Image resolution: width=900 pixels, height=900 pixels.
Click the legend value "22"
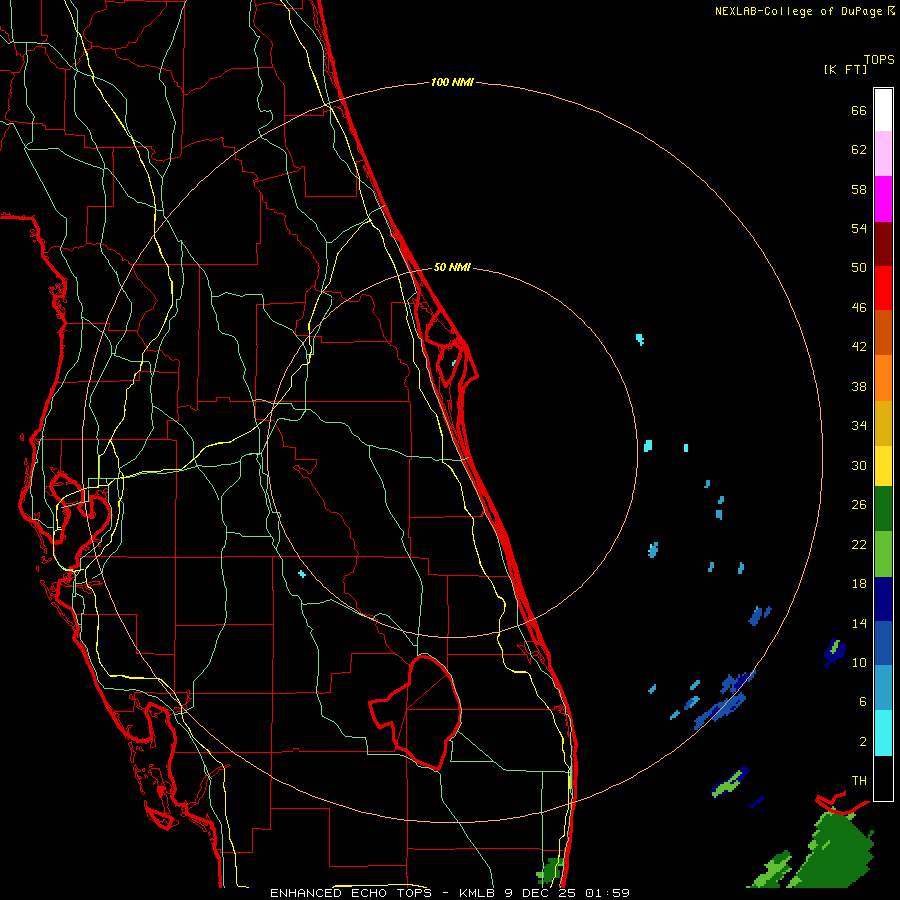859,544
